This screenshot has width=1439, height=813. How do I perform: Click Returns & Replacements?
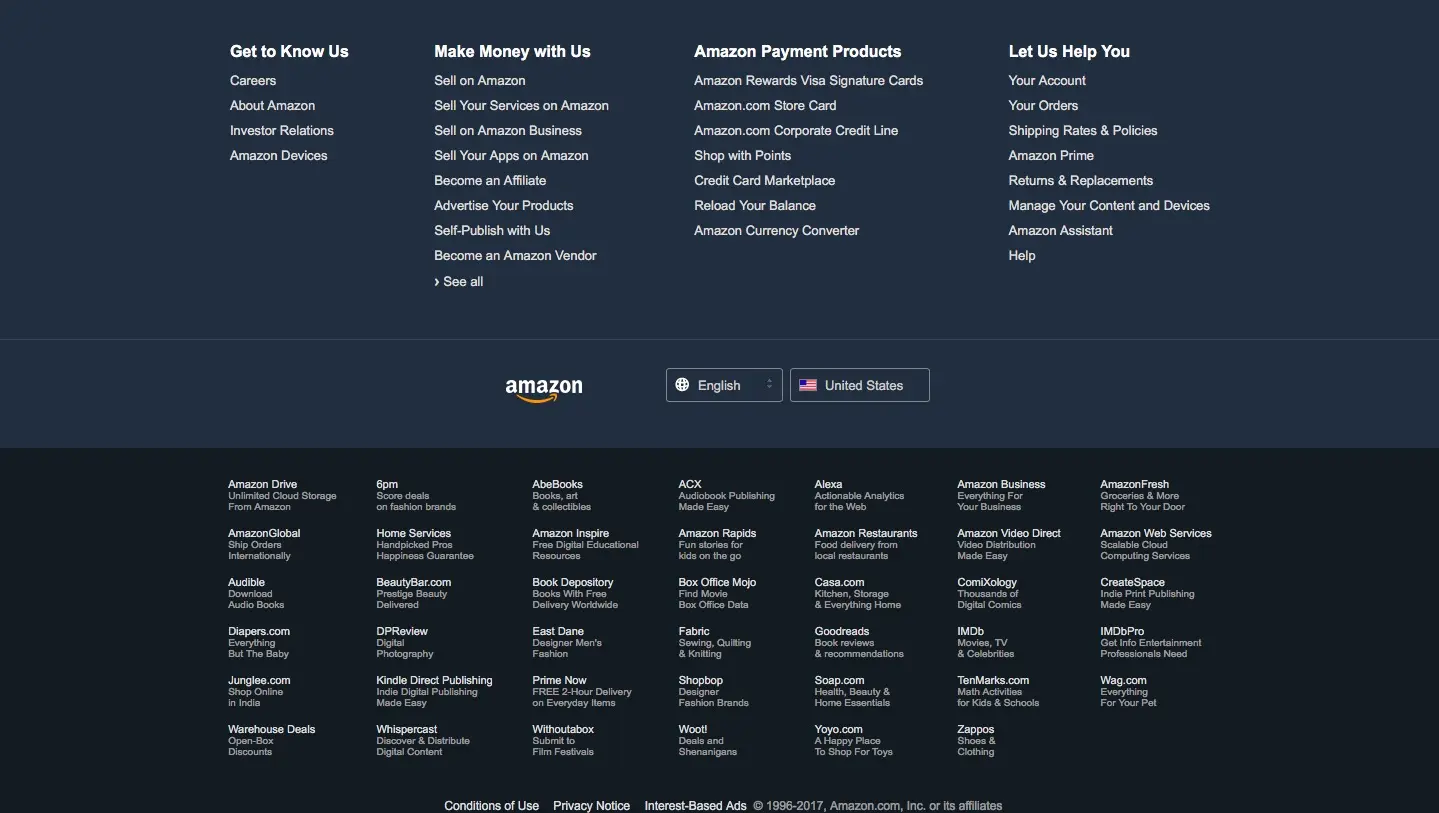pos(1081,181)
